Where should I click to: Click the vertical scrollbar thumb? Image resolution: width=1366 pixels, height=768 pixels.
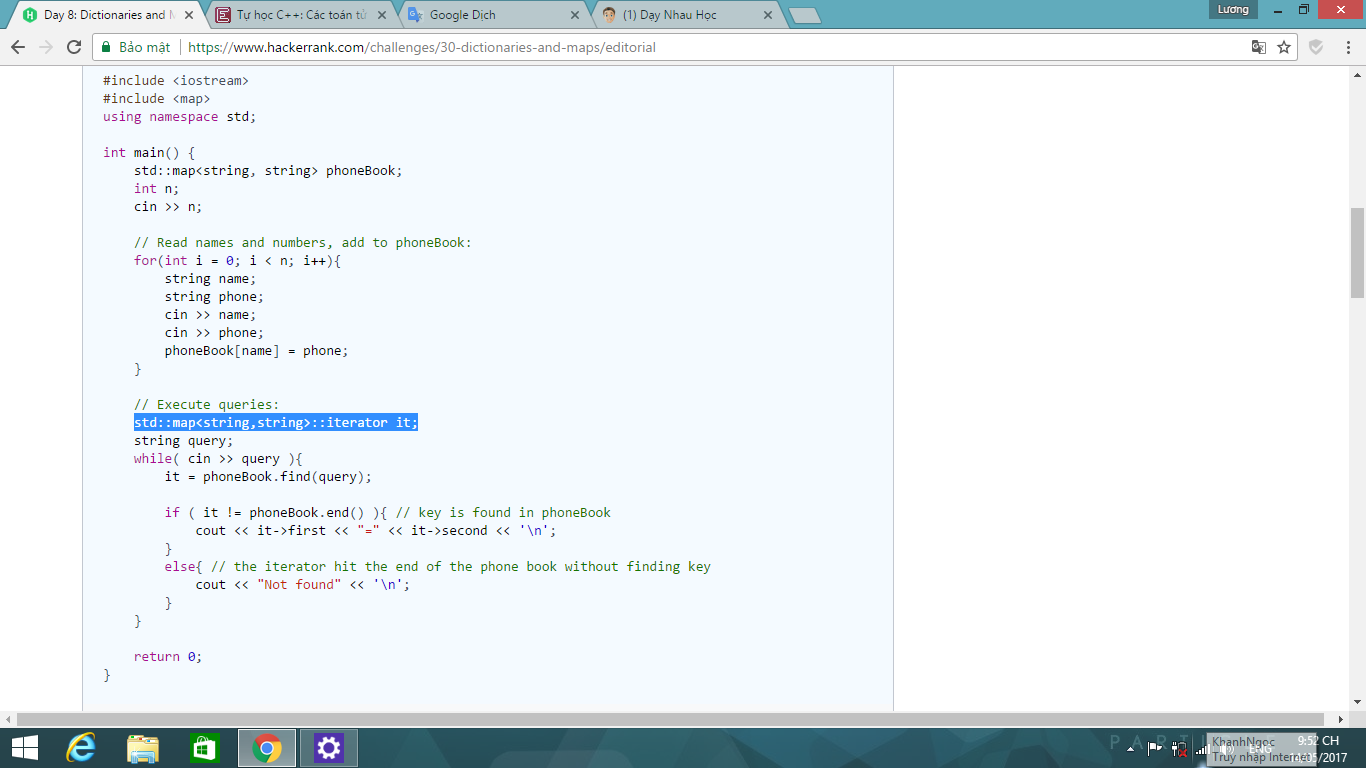tap(1357, 253)
